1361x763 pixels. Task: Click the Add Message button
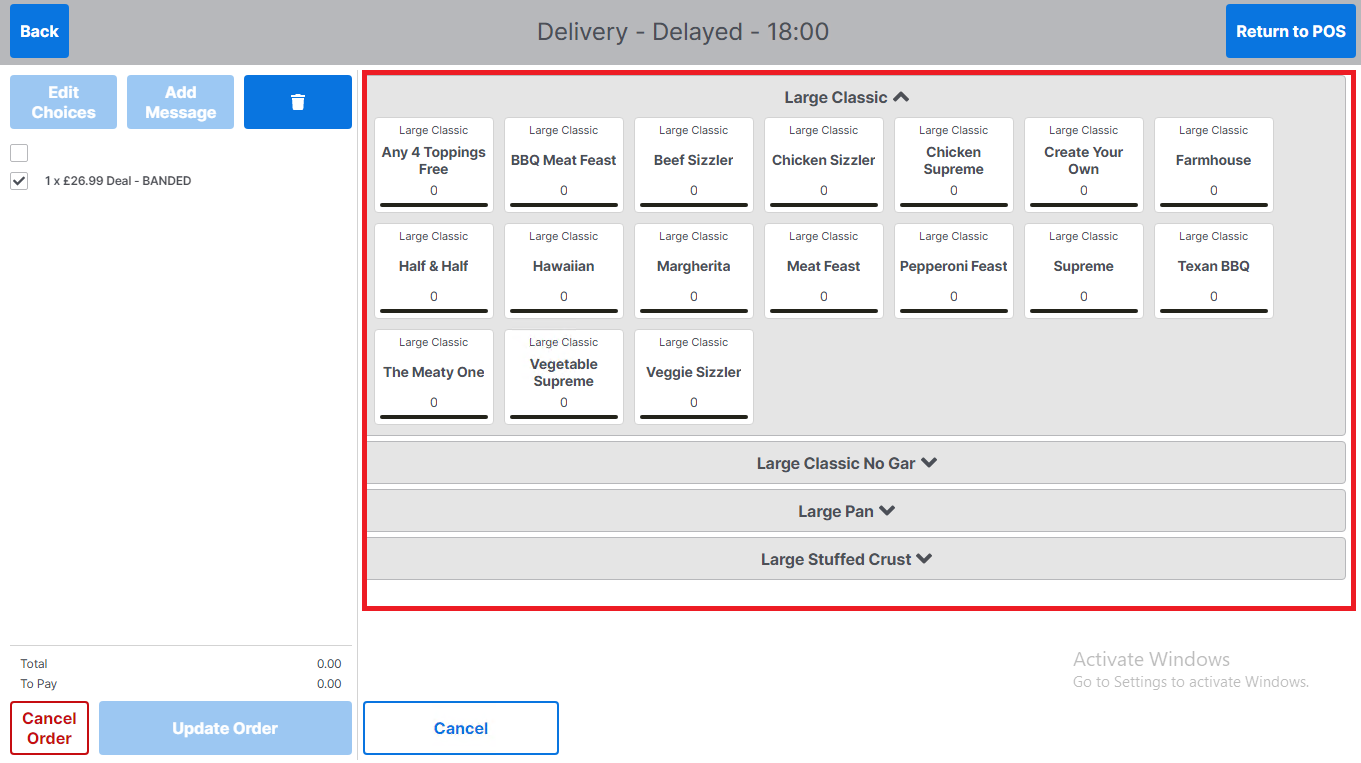180,102
